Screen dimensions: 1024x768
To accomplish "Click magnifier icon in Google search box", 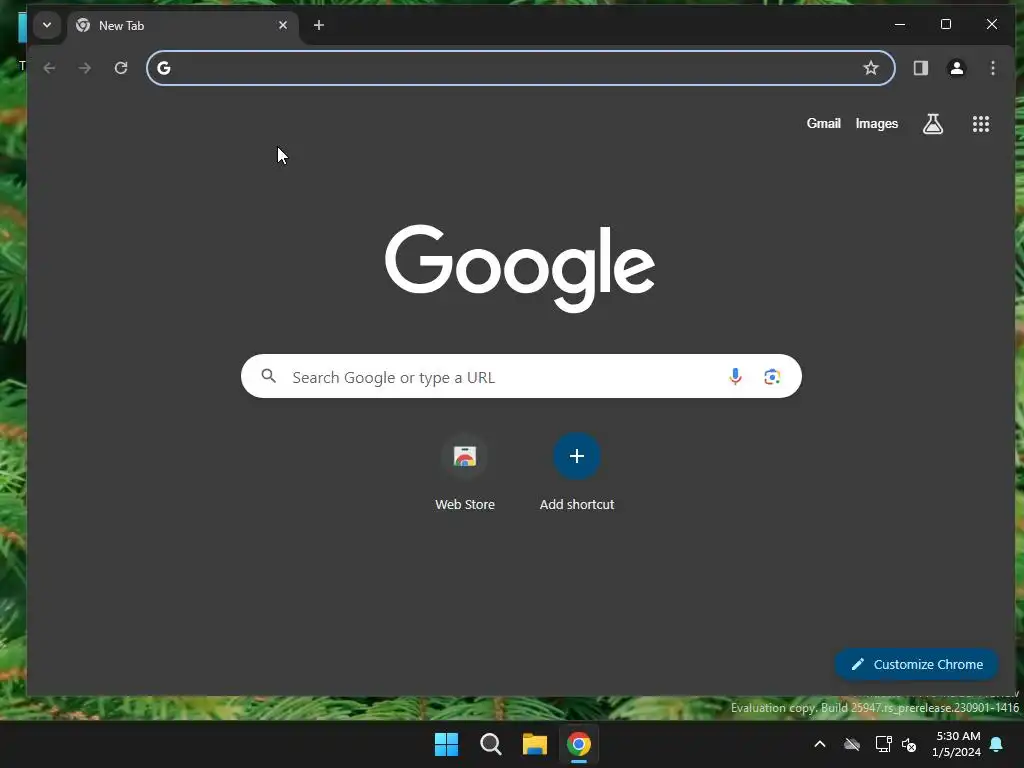I will coord(268,376).
